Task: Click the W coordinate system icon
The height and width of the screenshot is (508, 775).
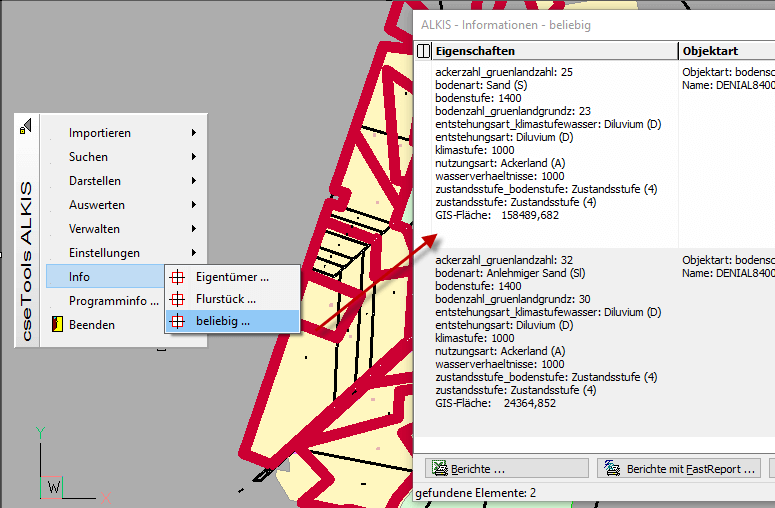Action: point(53,487)
